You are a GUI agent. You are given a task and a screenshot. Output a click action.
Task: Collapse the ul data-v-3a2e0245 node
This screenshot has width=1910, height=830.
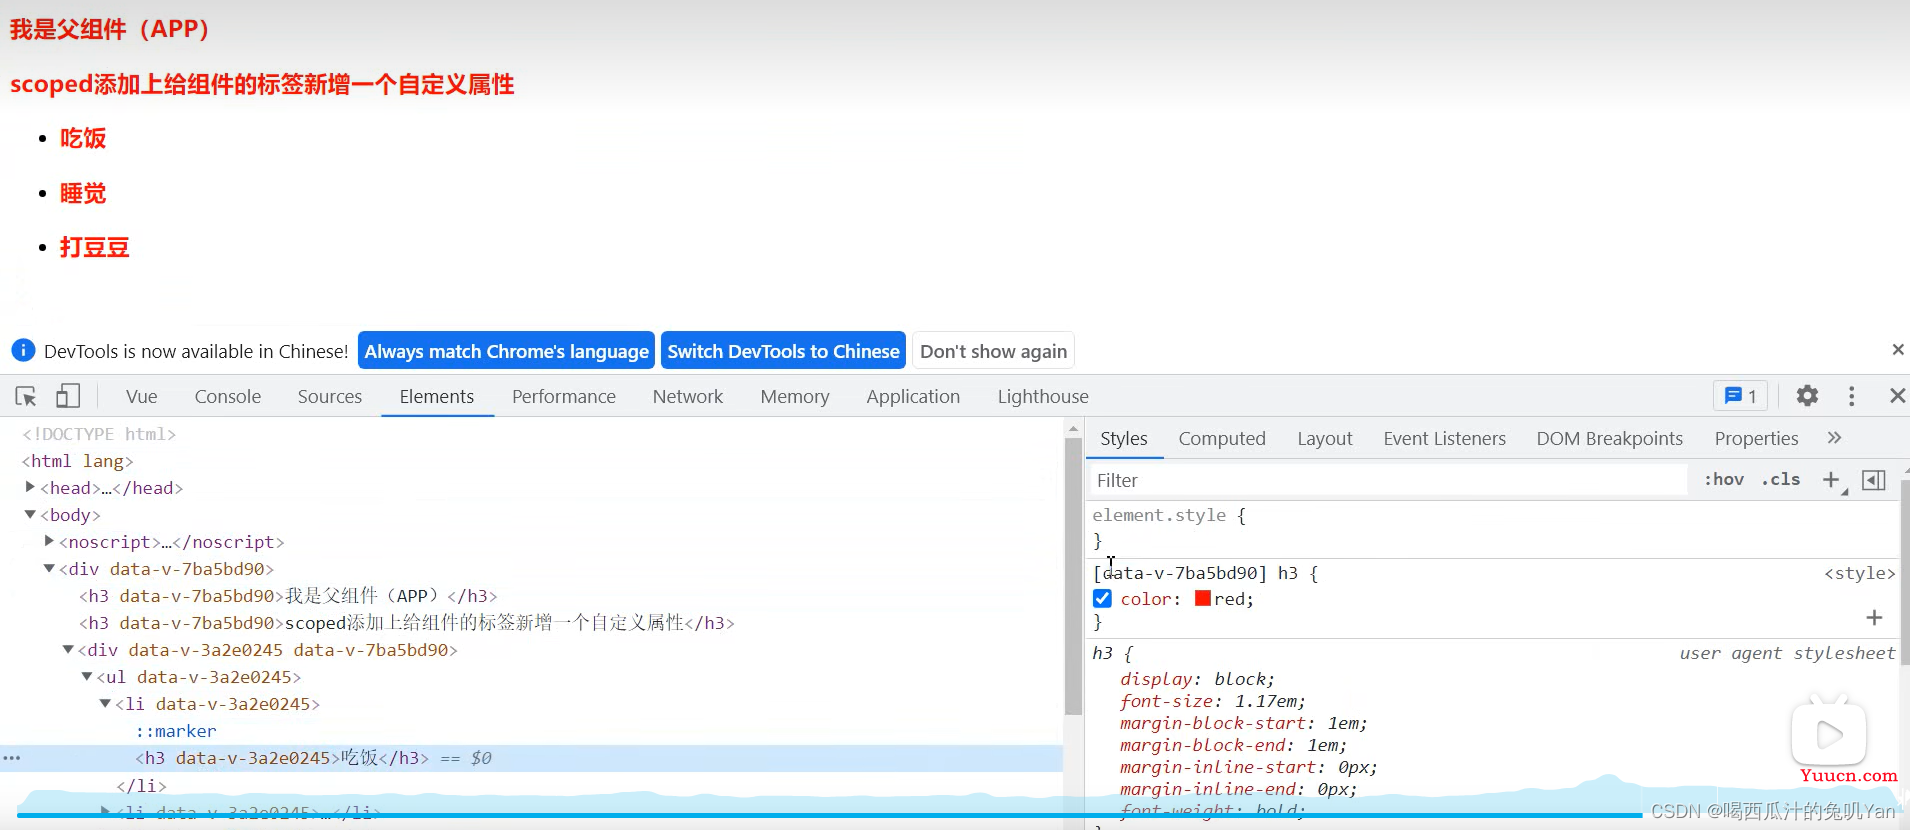87,676
